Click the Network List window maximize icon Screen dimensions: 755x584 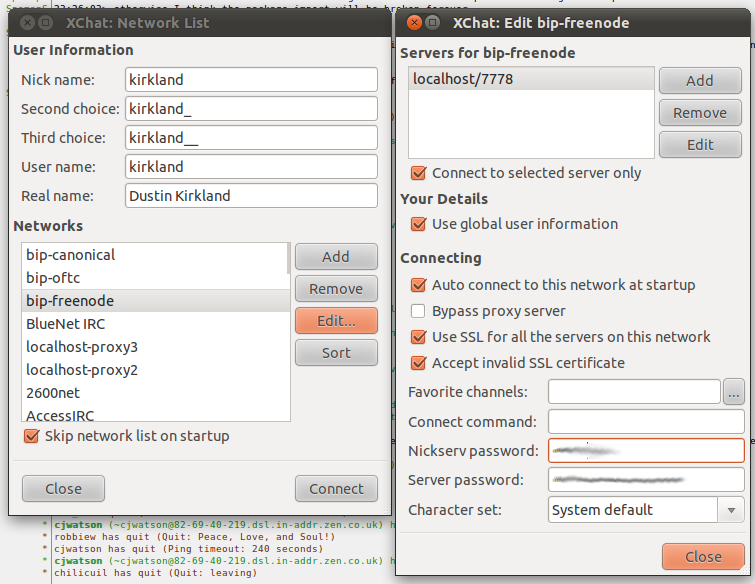[x=46, y=22]
